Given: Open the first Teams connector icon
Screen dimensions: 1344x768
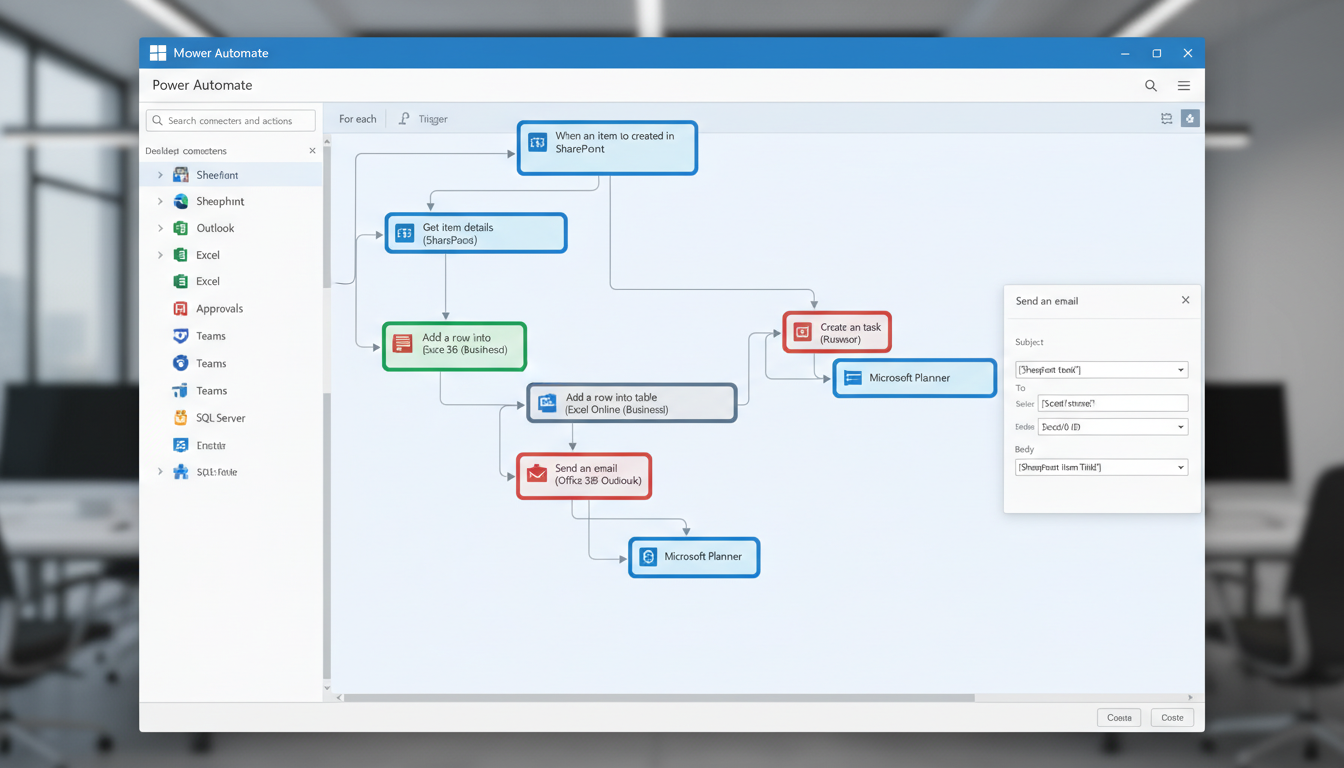Looking at the screenshot, I should (x=183, y=336).
